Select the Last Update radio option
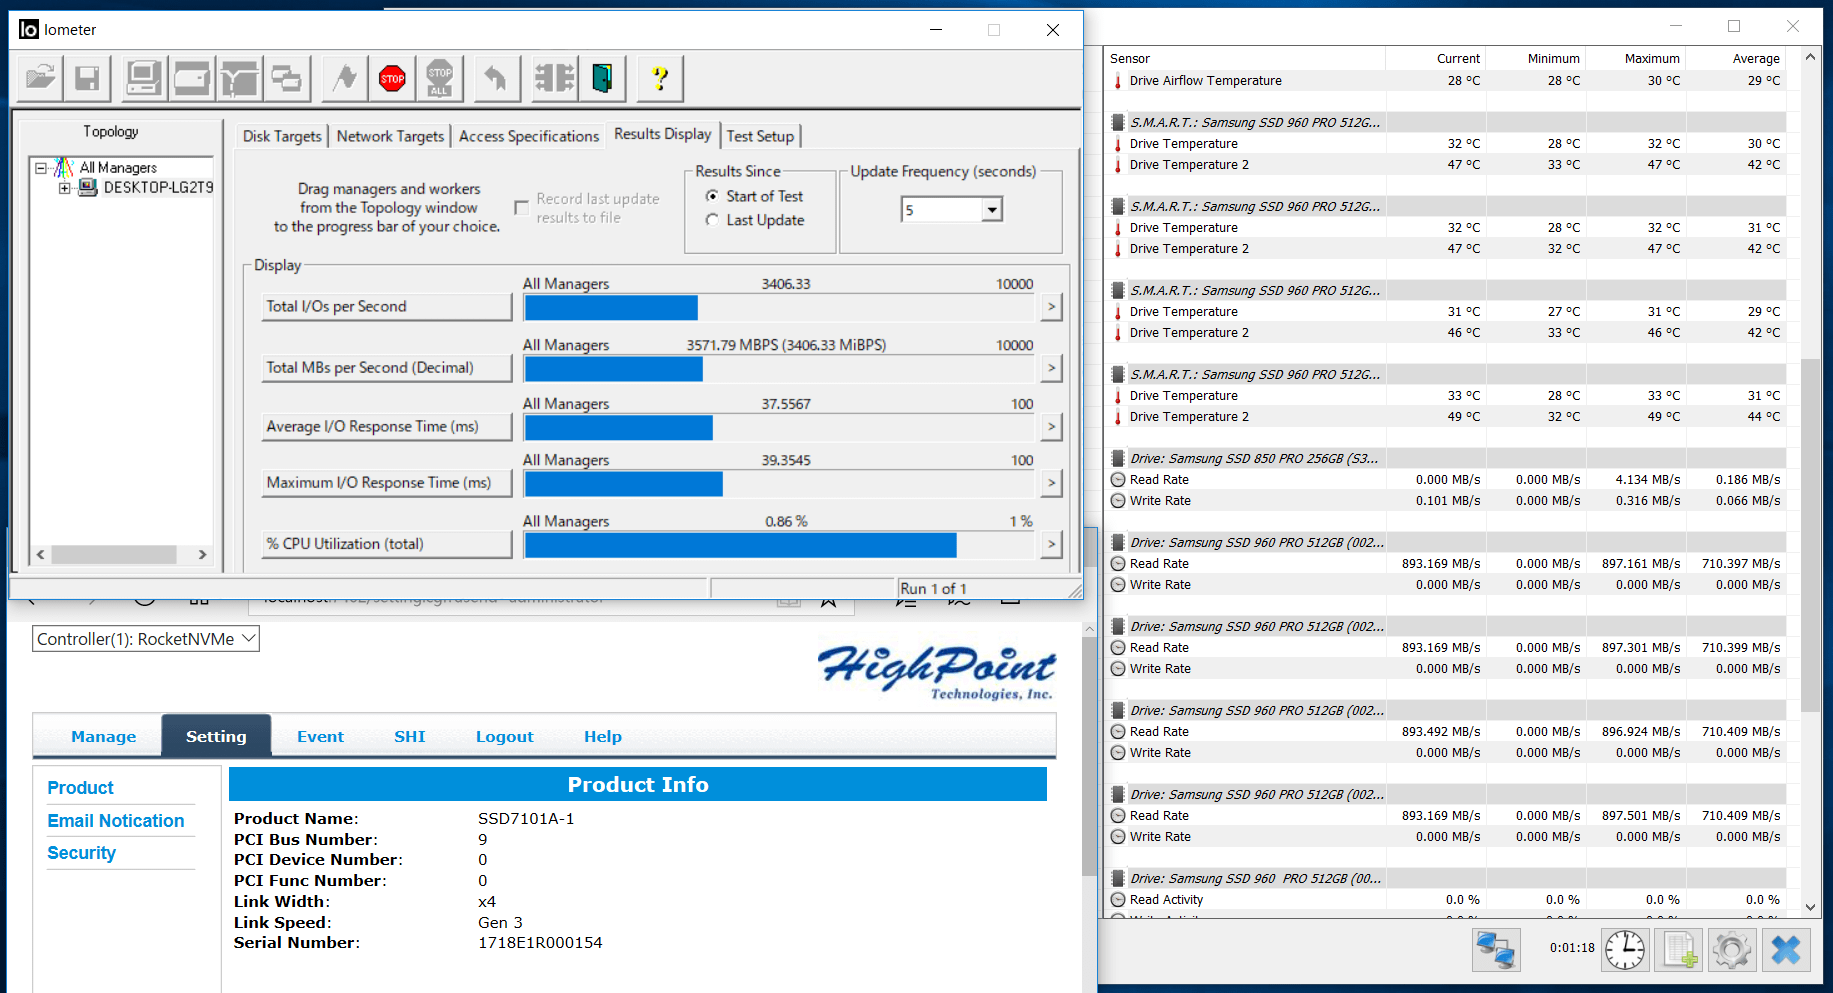The height and width of the screenshot is (993, 1833). coord(712,220)
